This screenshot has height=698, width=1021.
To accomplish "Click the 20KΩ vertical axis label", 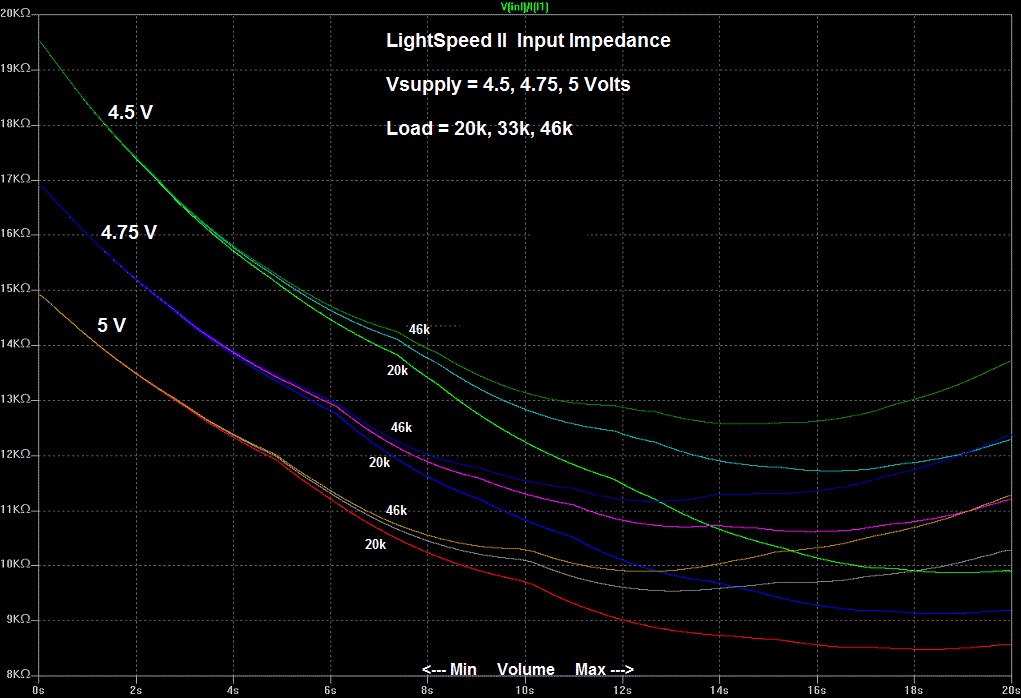I will pyautogui.click(x=15, y=12).
